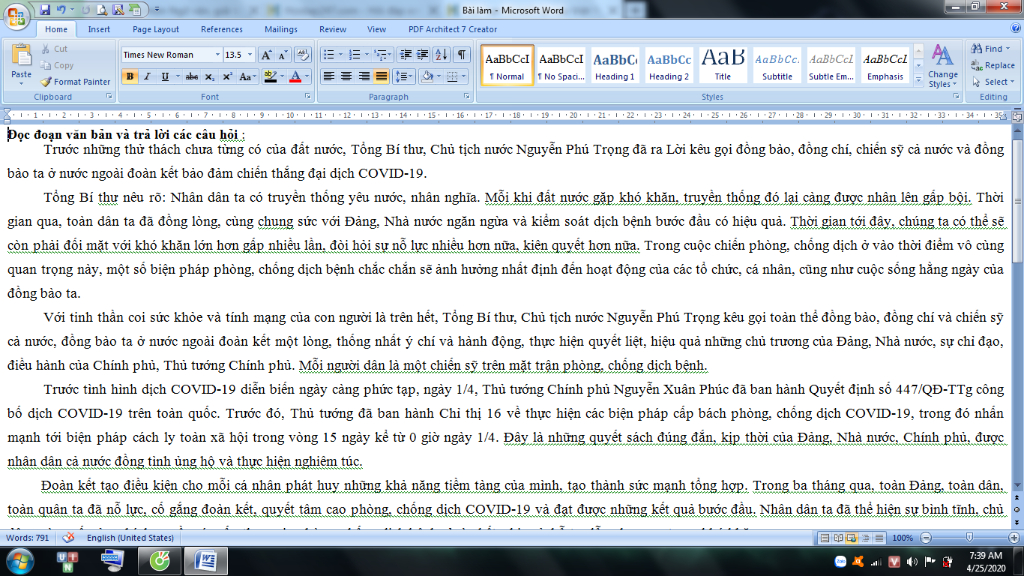Click the Copy button
The image size is (1024, 576).
point(57,65)
